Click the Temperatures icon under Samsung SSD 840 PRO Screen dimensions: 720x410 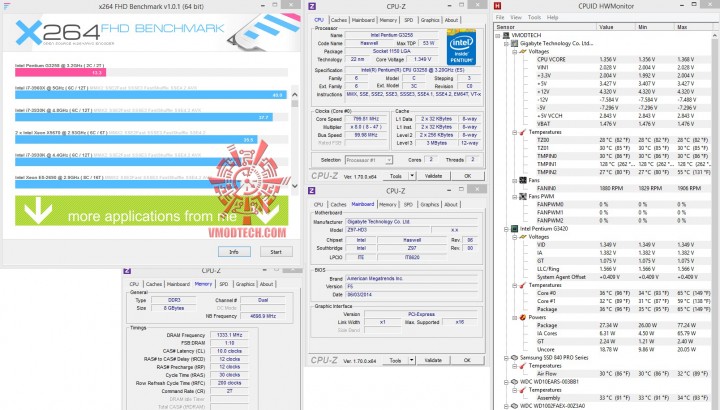click(523, 366)
